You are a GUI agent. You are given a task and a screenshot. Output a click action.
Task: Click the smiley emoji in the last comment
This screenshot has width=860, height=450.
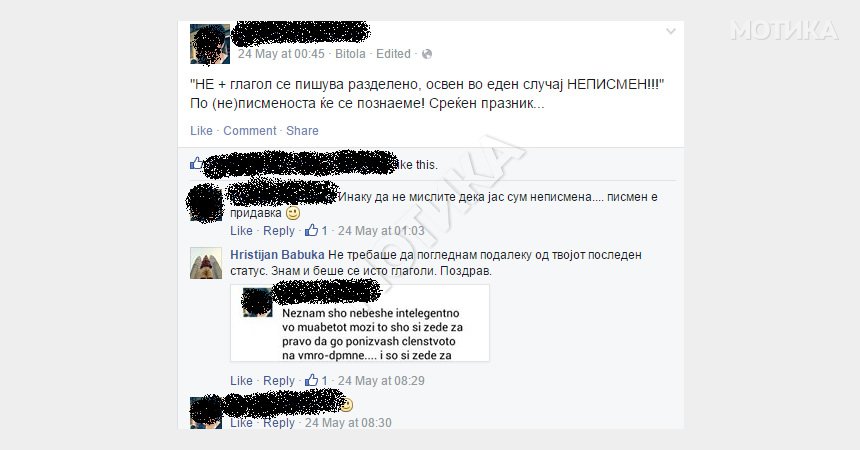click(x=346, y=406)
